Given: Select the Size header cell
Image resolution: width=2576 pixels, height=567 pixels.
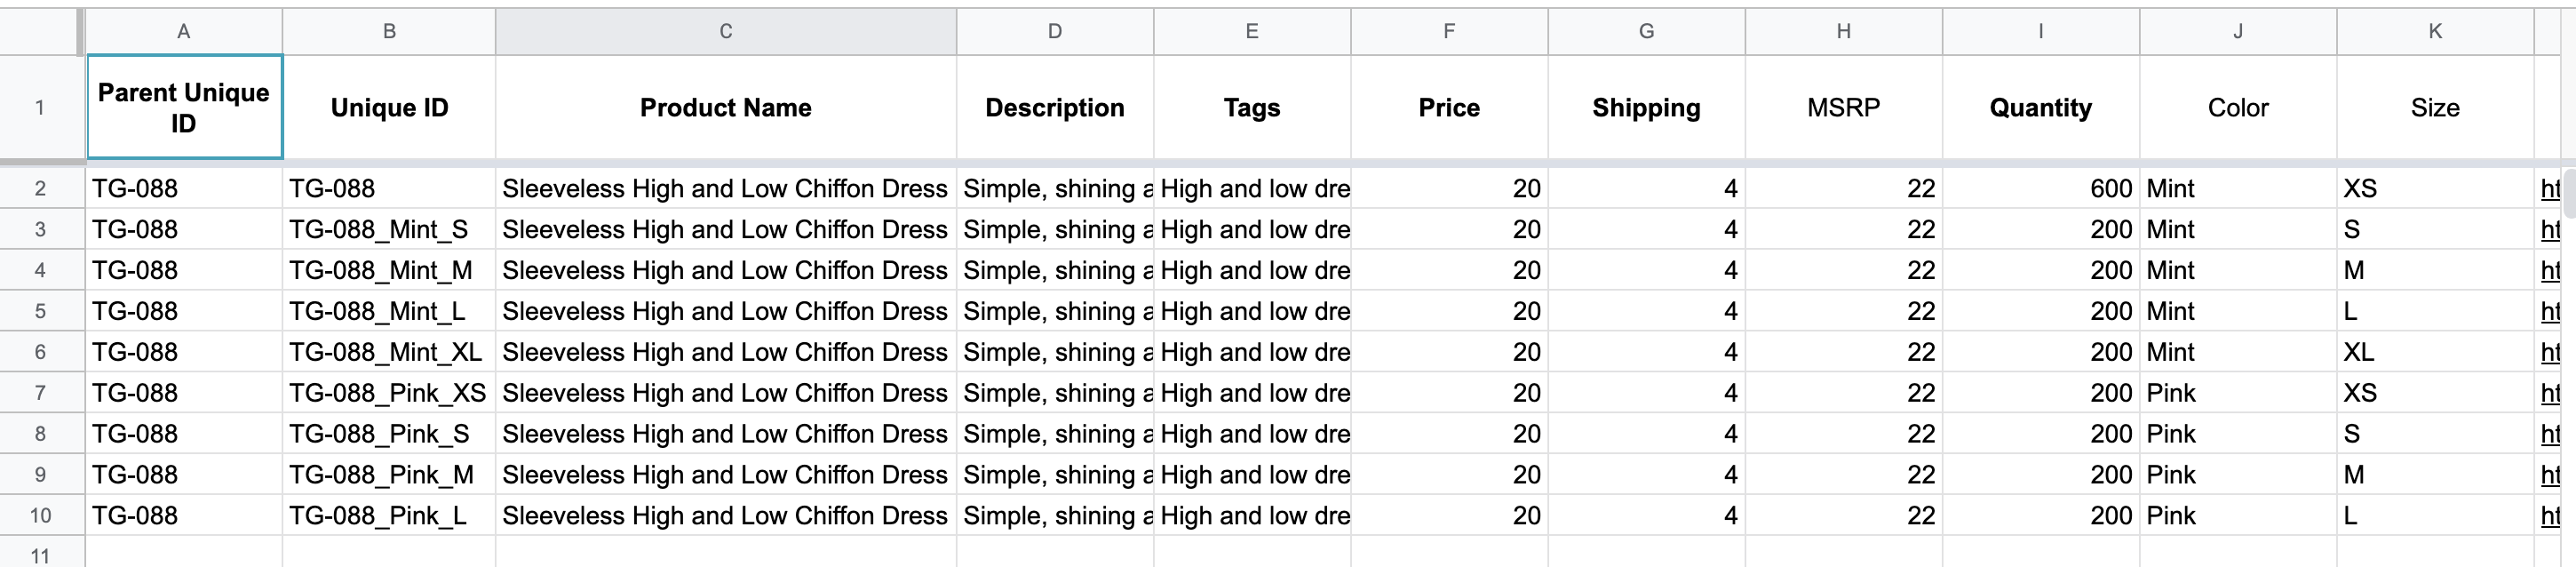Looking at the screenshot, I should pos(2435,107).
